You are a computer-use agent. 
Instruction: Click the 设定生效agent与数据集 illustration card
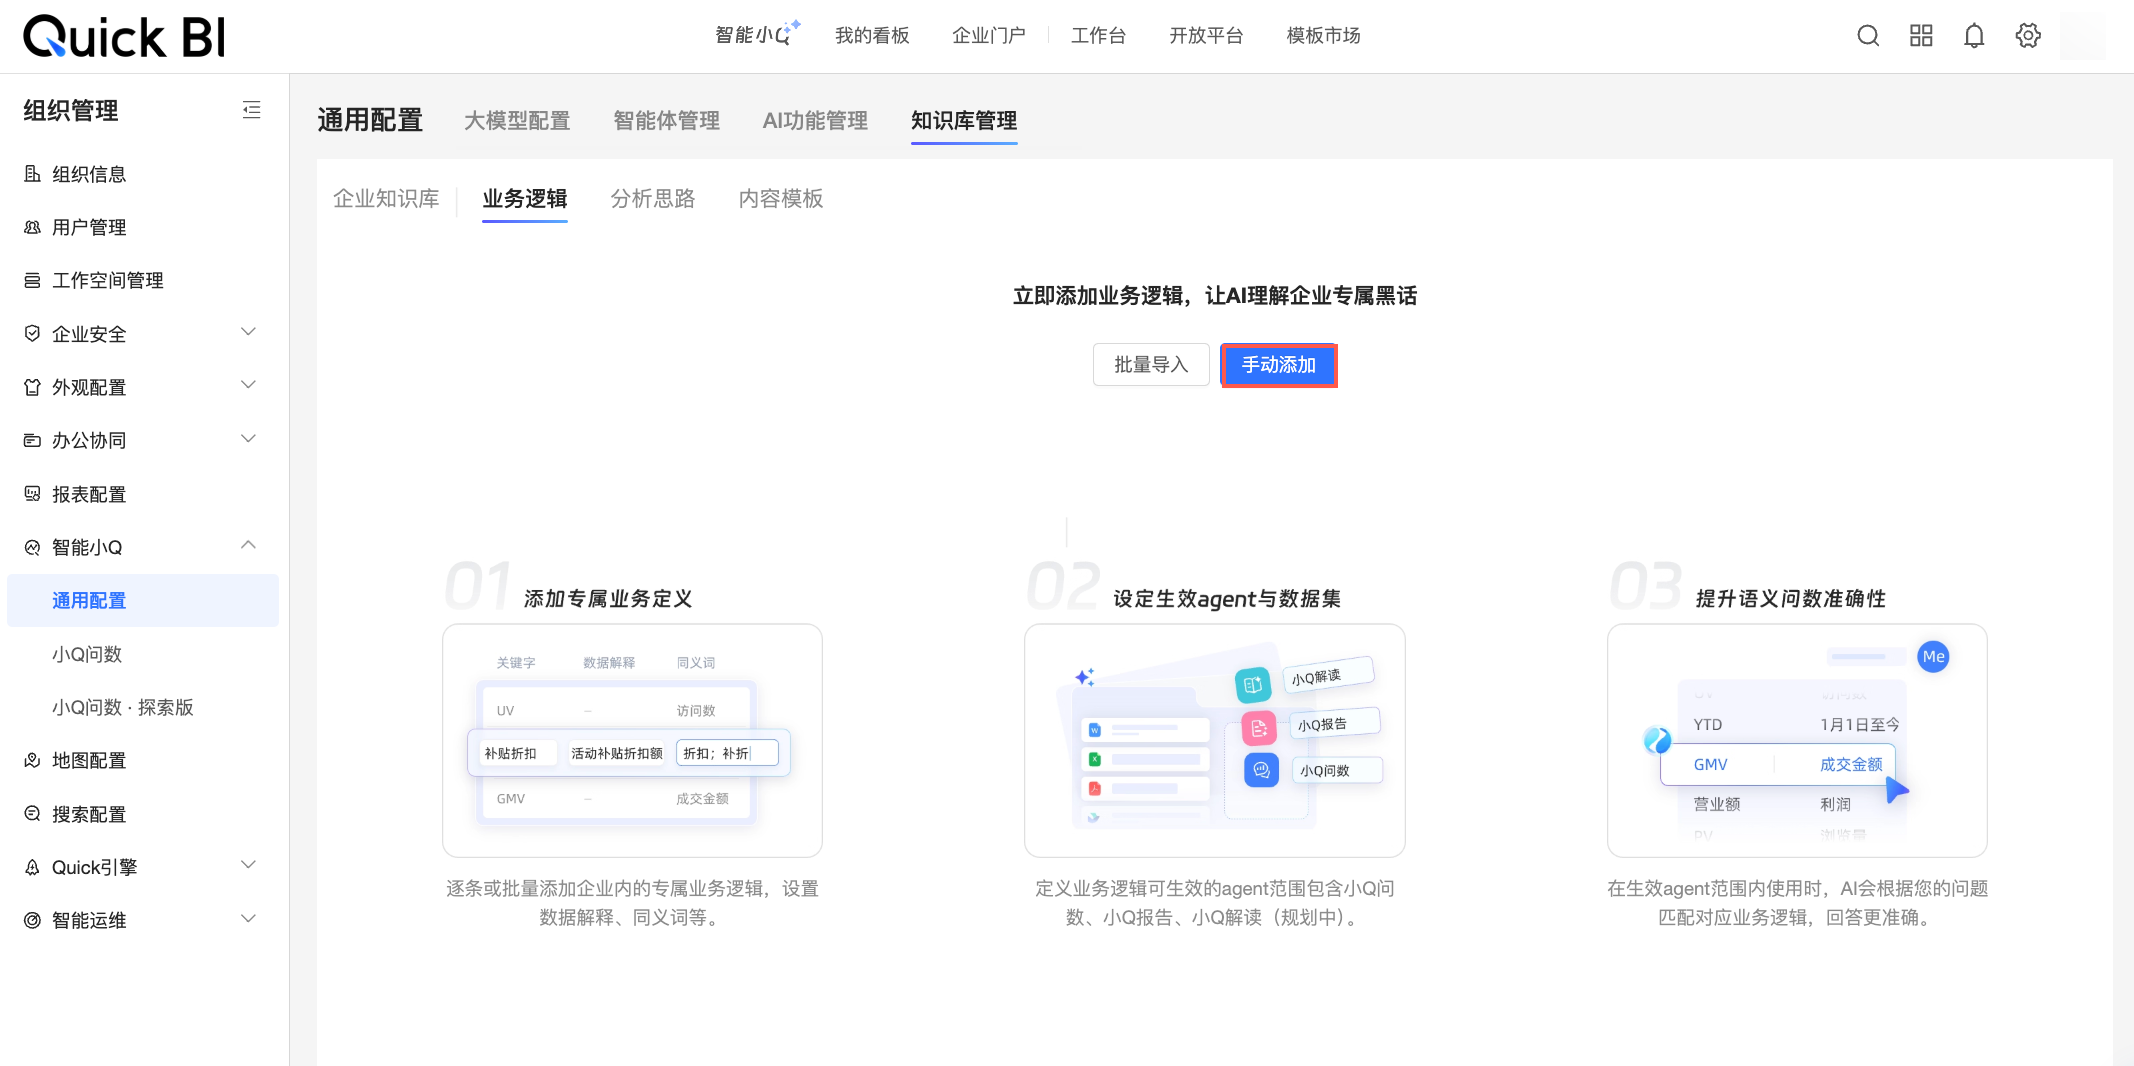click(x=1215, y=741)
